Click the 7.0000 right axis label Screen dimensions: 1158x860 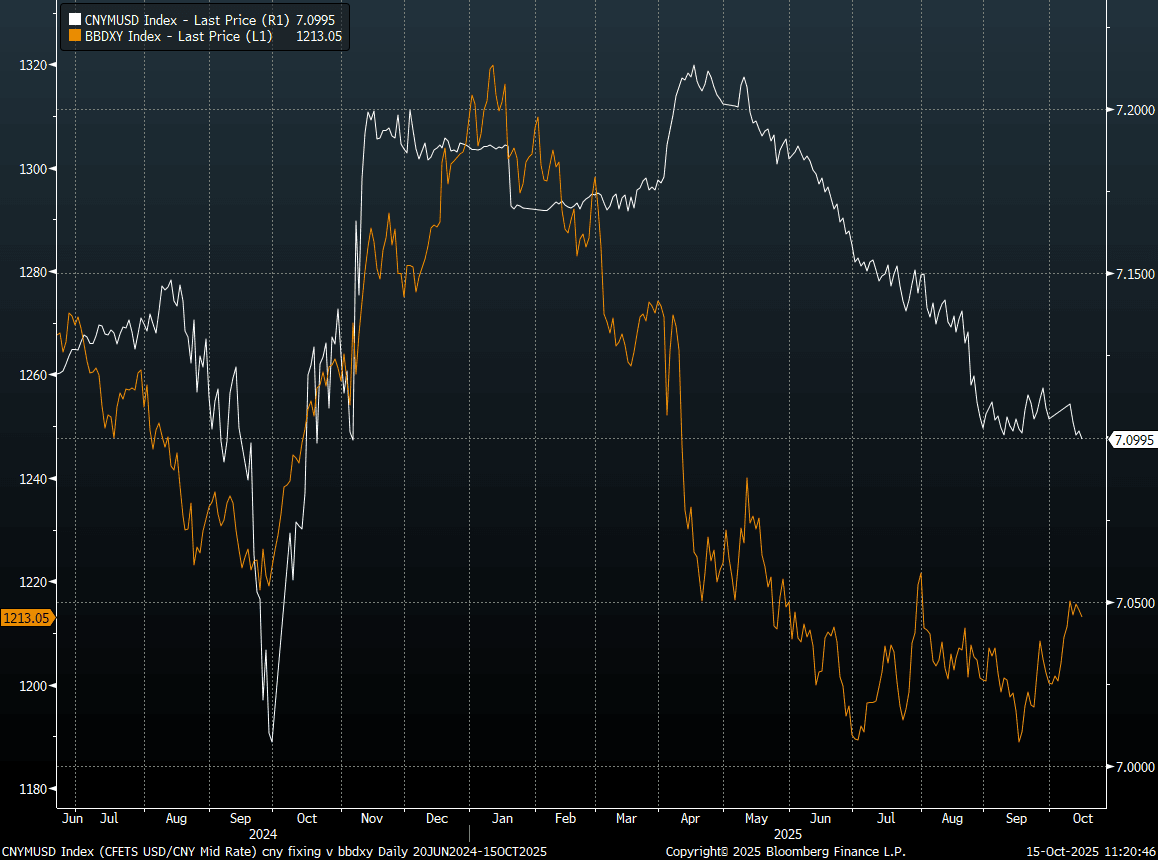1133,767
